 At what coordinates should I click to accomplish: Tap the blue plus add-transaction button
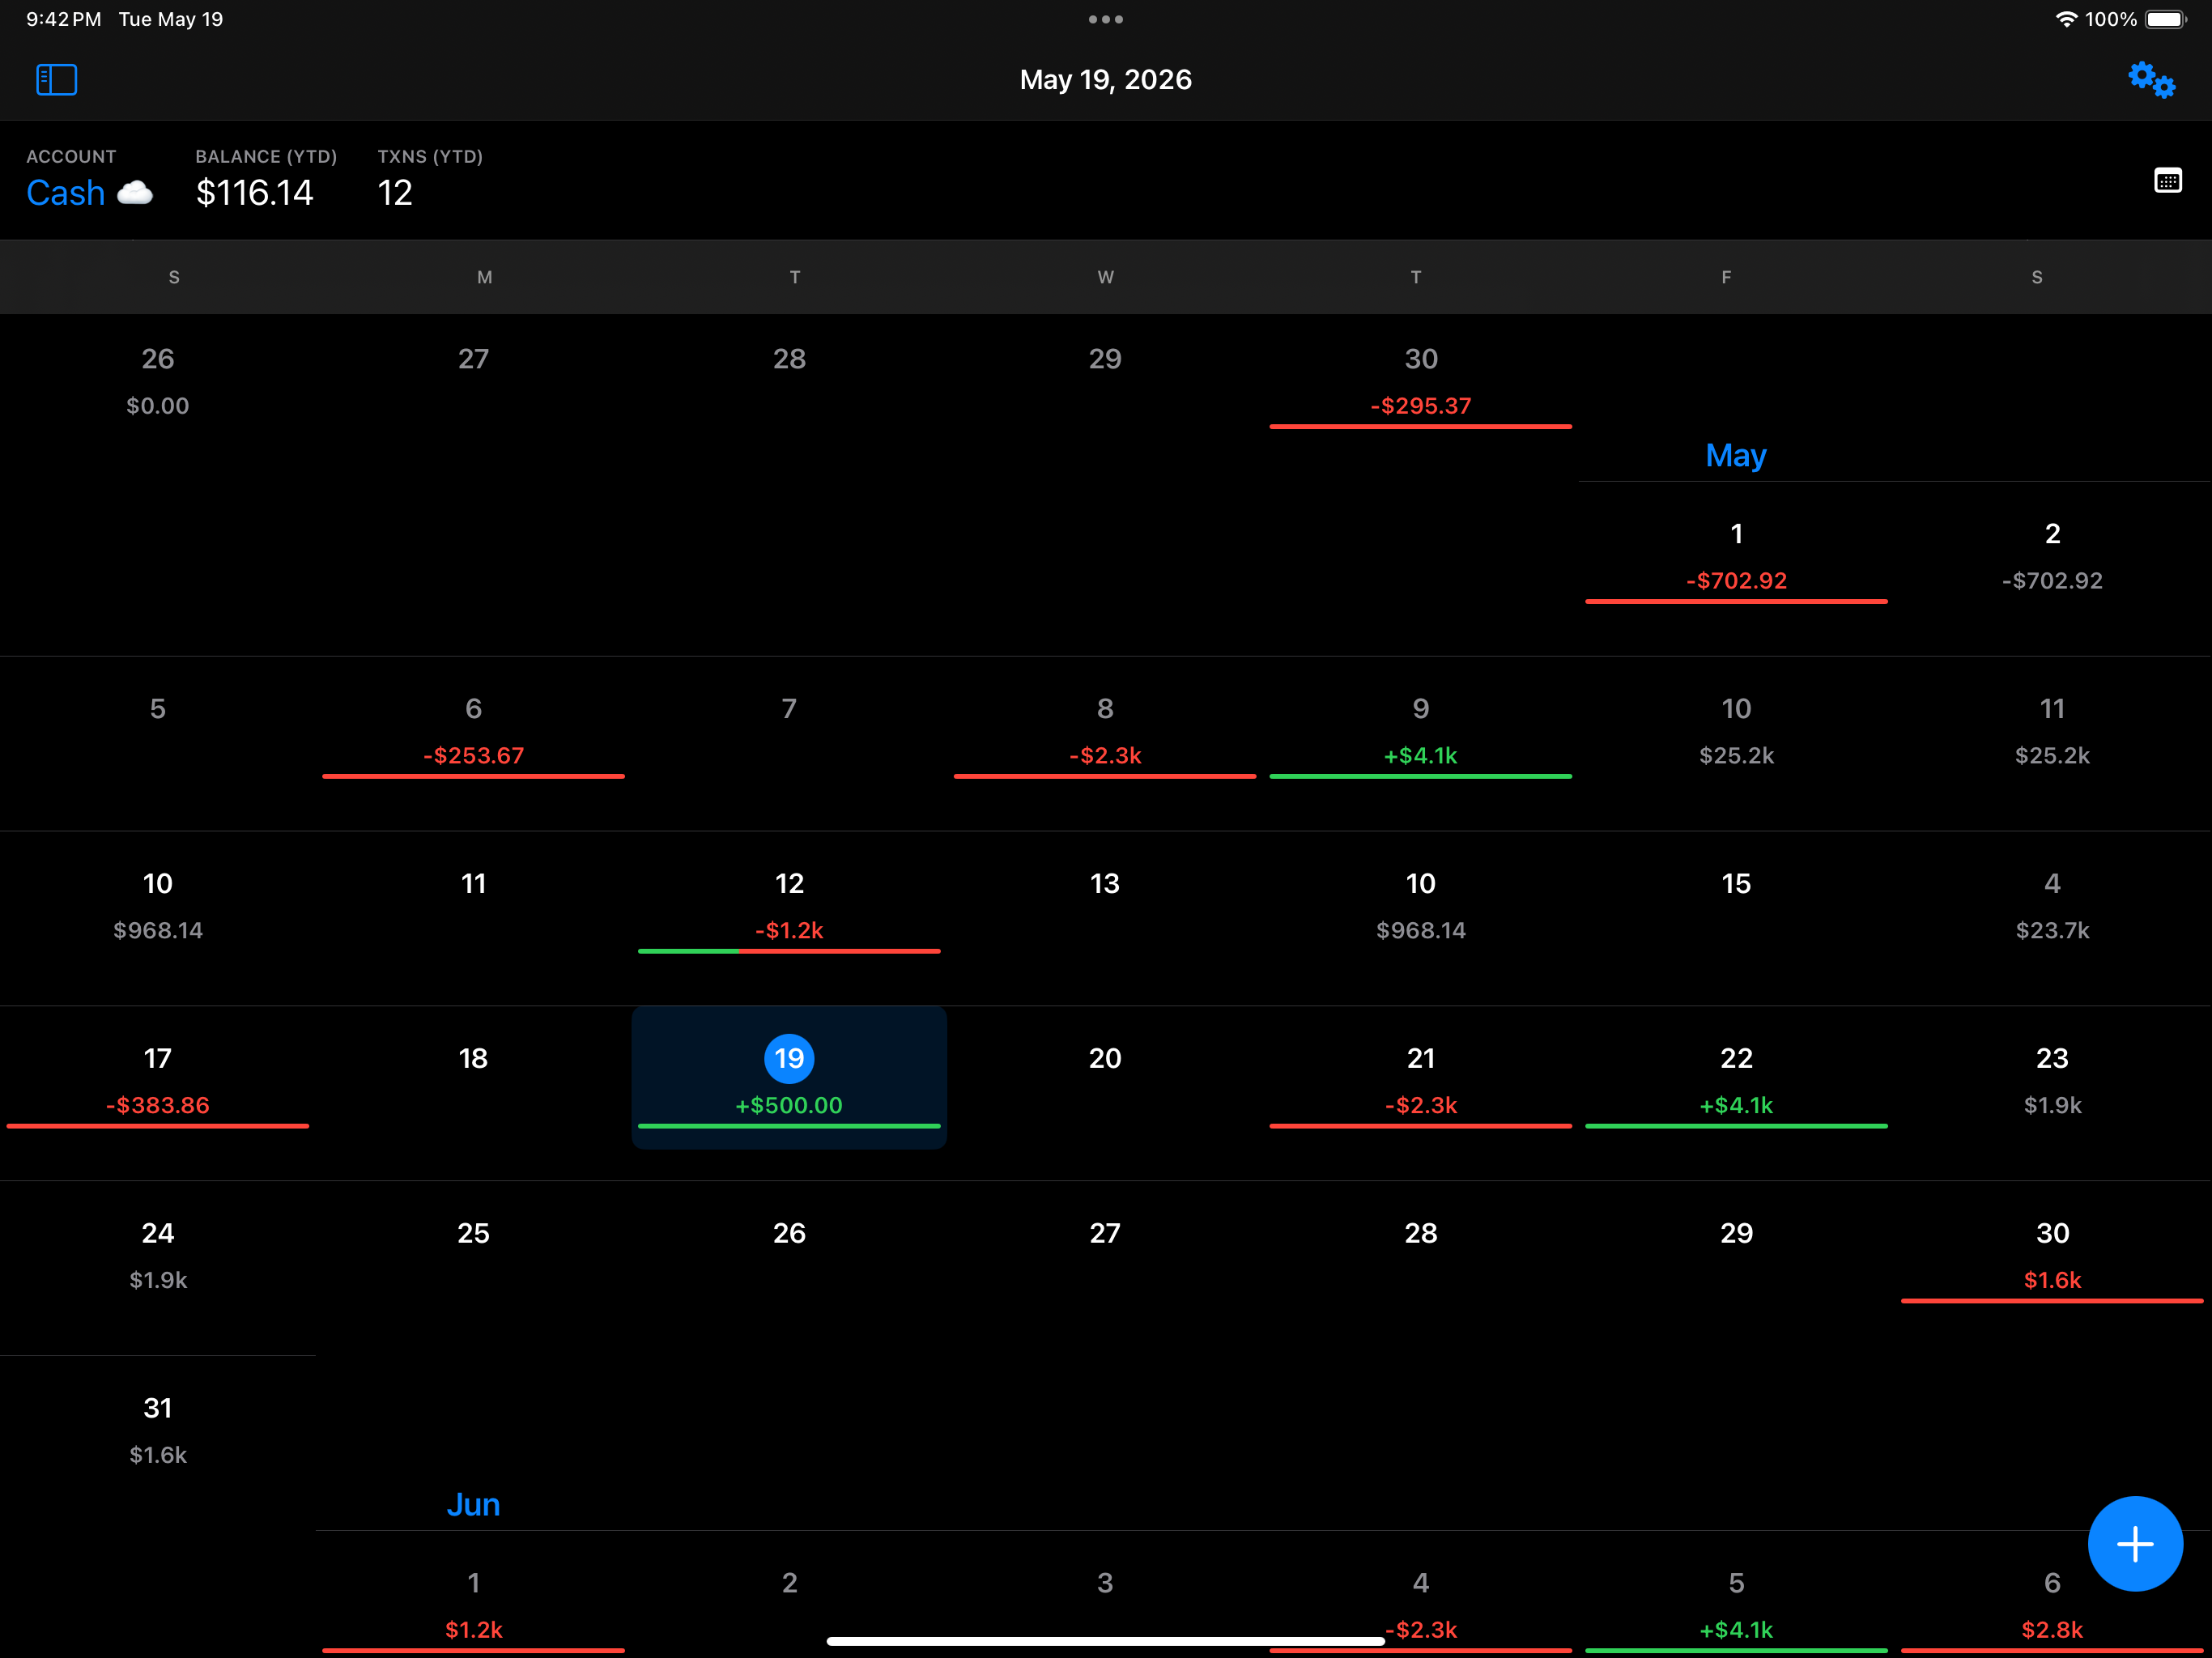2135,1544
